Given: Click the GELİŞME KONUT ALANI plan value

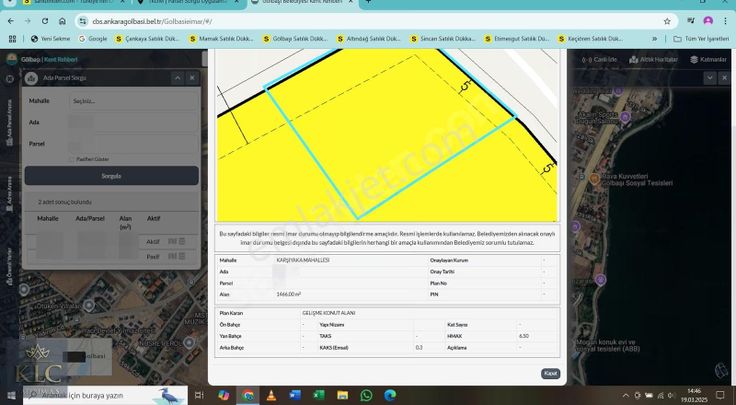Looking at the screenshot, I should tap(329, 313).
